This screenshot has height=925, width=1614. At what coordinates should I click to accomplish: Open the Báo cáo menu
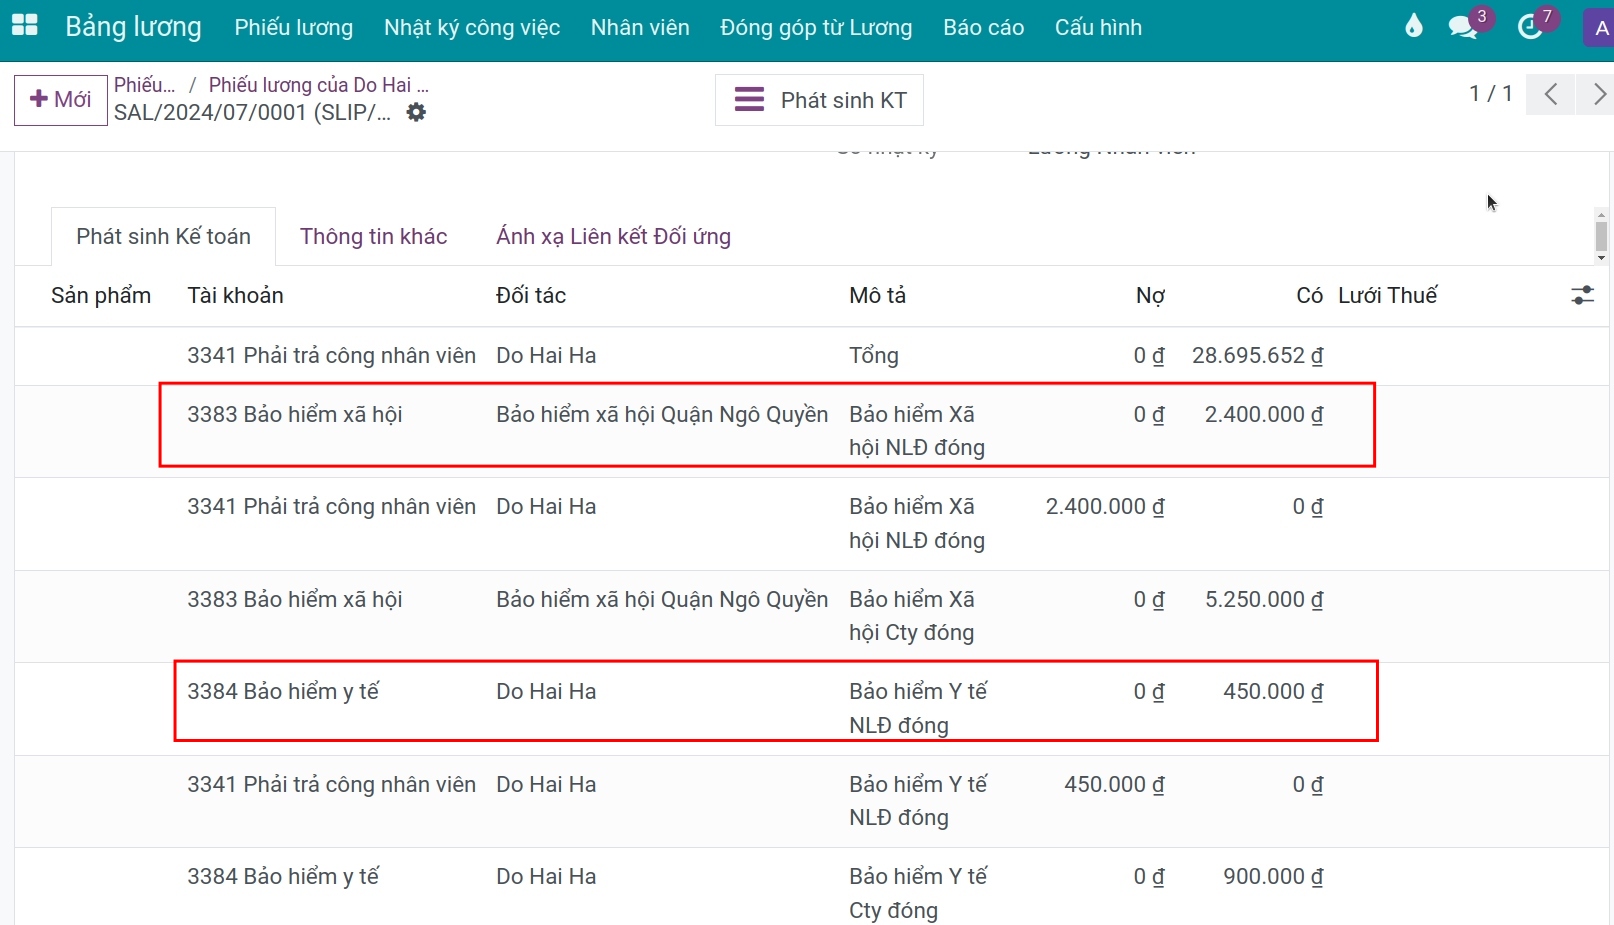pyautogui.click(x=983, y=27)
